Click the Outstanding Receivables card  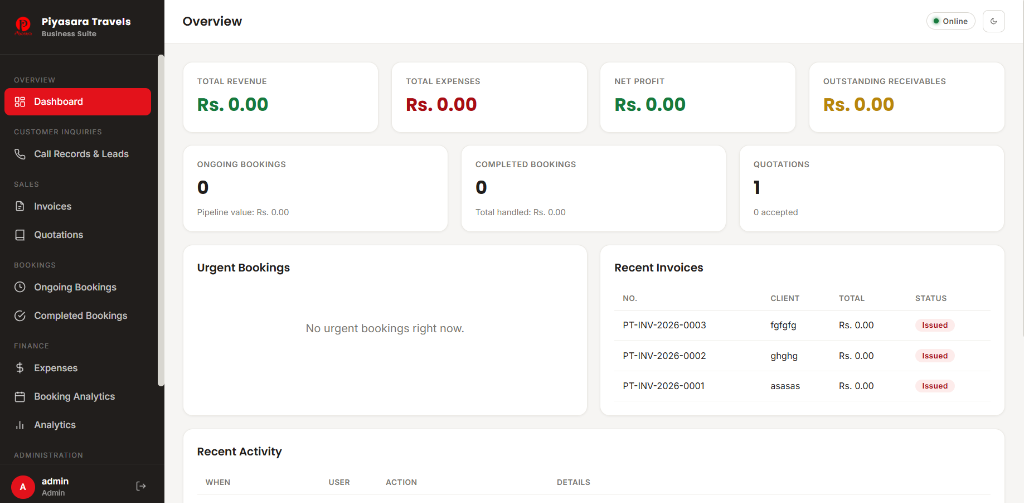tap(906, 97)
